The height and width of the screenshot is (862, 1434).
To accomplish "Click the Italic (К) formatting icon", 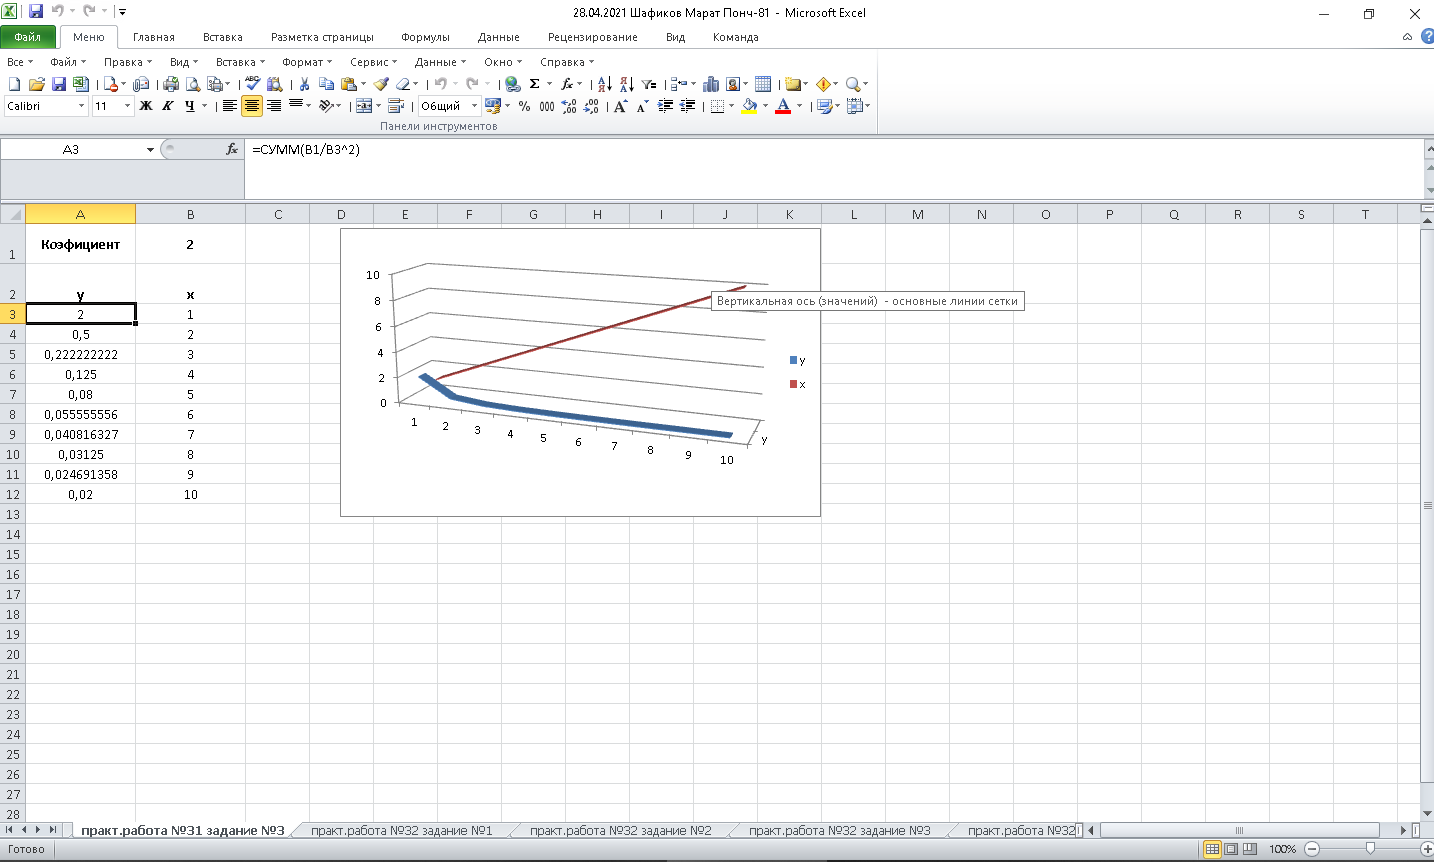I will pyautogui.click(x=168, y=106).
